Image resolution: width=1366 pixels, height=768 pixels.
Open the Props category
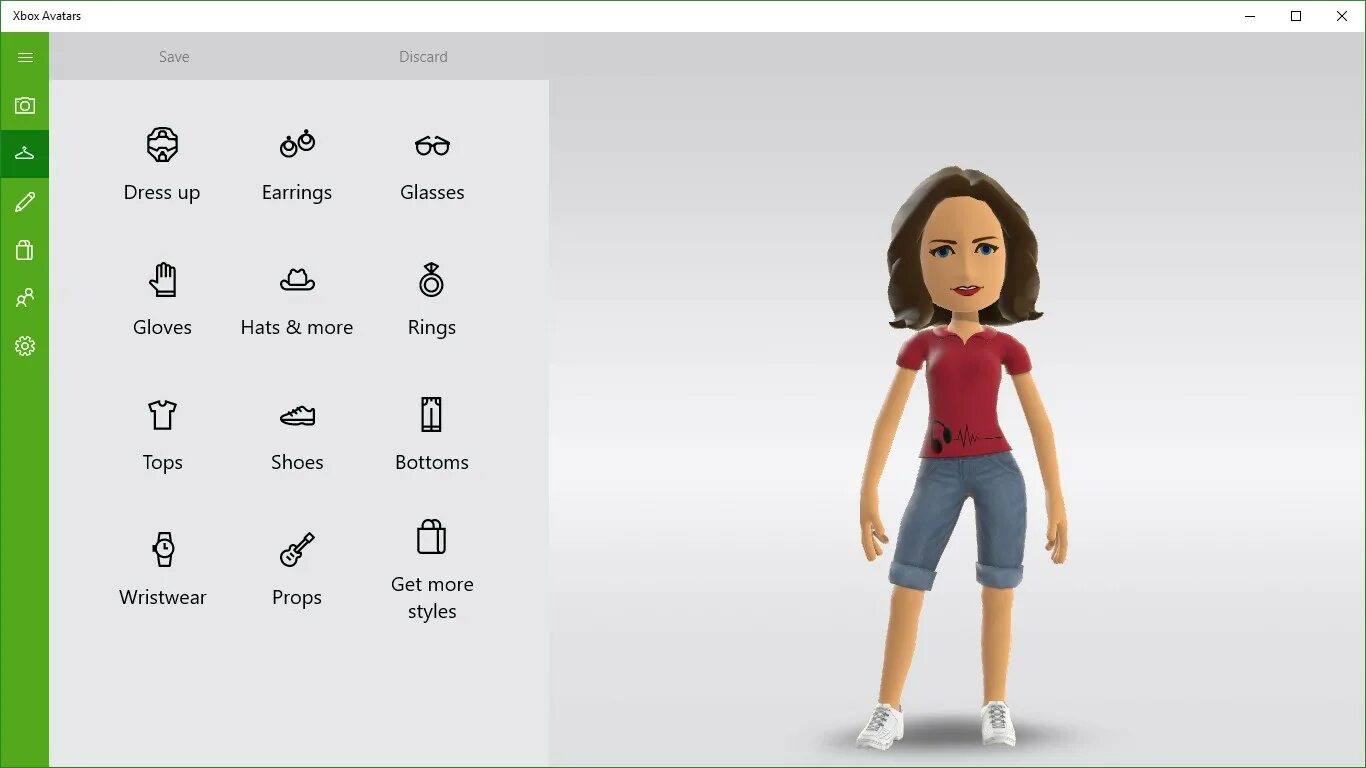point(296,570)
